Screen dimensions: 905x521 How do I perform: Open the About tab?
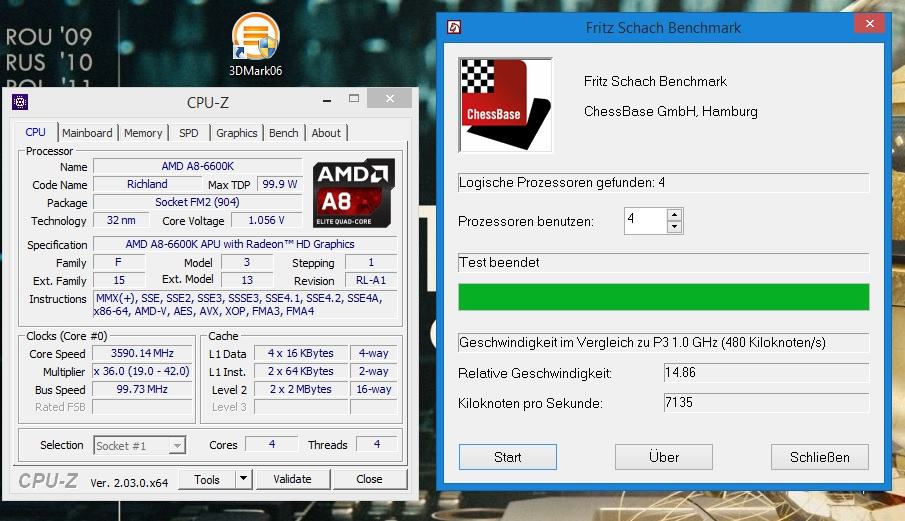[x=326, y=133]
